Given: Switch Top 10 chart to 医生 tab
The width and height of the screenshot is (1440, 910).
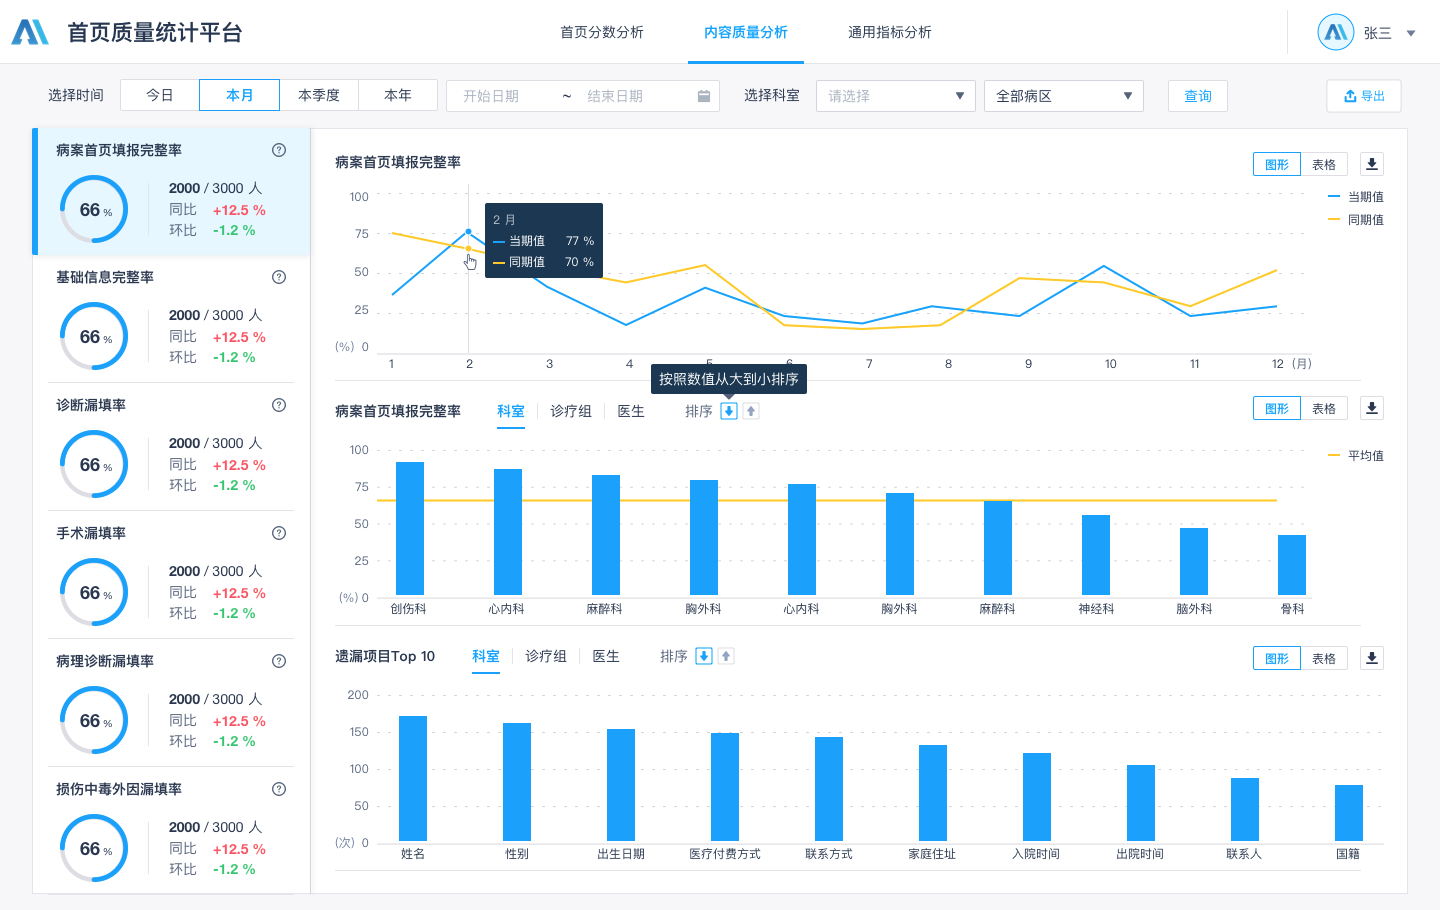Looking at the screenshot, I should [606, 656].
